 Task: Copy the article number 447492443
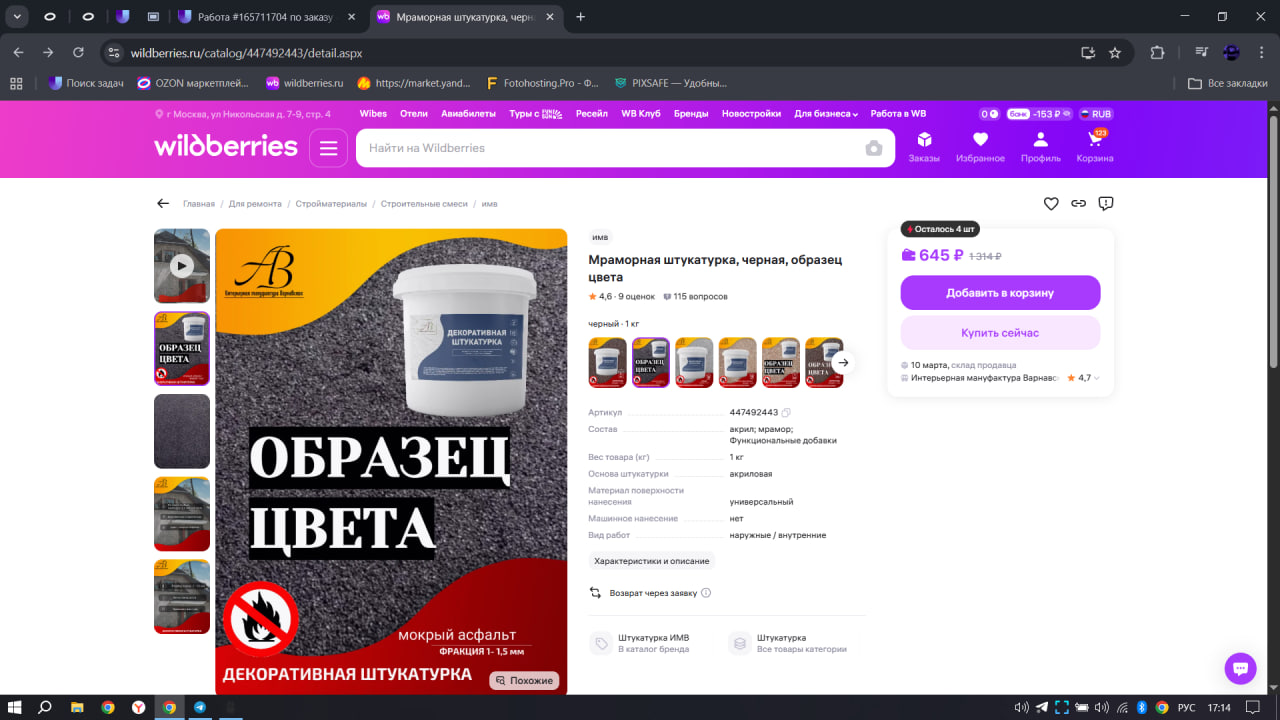[786, 412]
